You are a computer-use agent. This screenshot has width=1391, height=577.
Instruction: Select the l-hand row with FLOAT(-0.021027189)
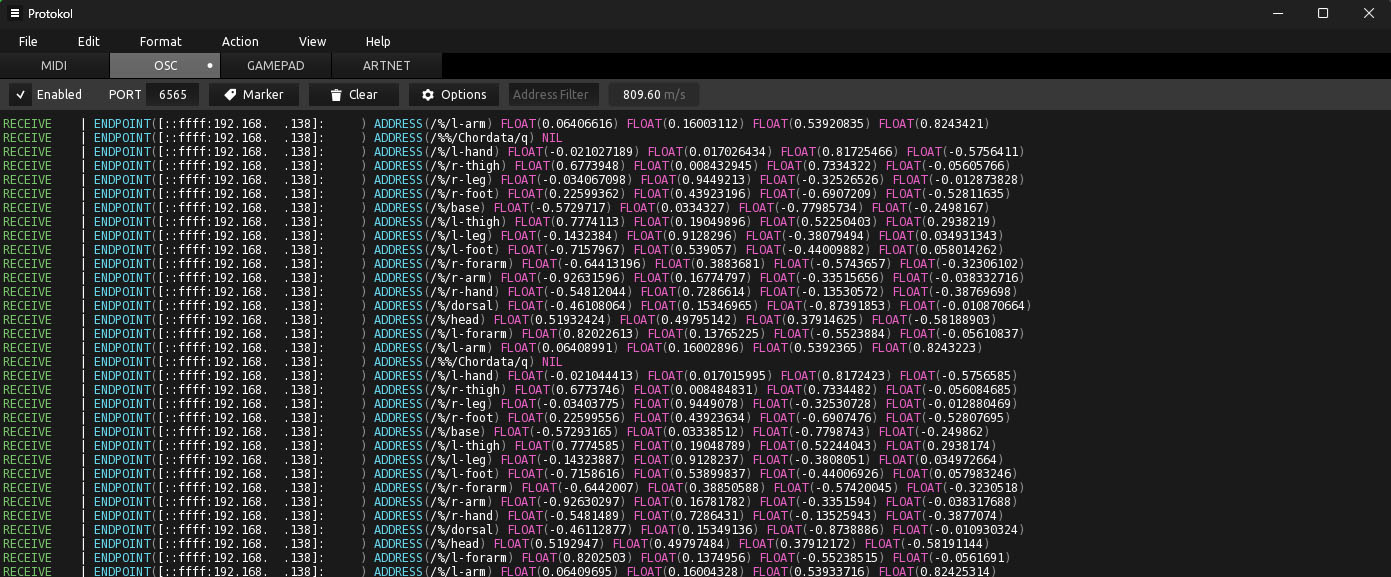click(x=512, y=152)
